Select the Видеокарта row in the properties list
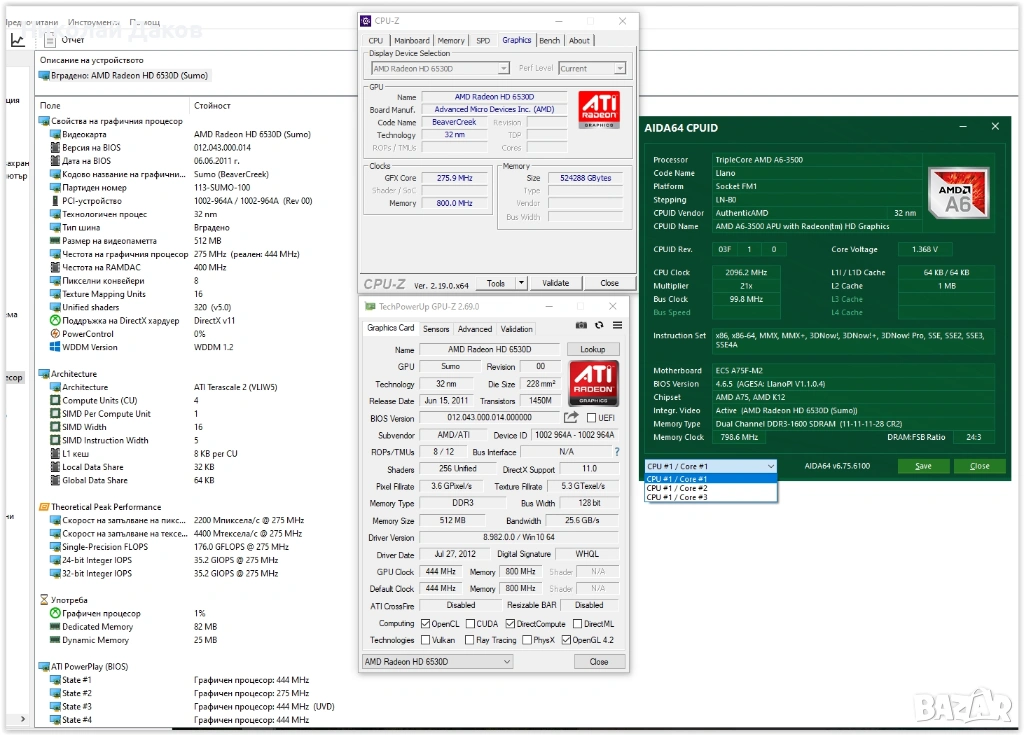Image resolution: width=1024 pixels, height=735 pixels. [x=84, y=134]
